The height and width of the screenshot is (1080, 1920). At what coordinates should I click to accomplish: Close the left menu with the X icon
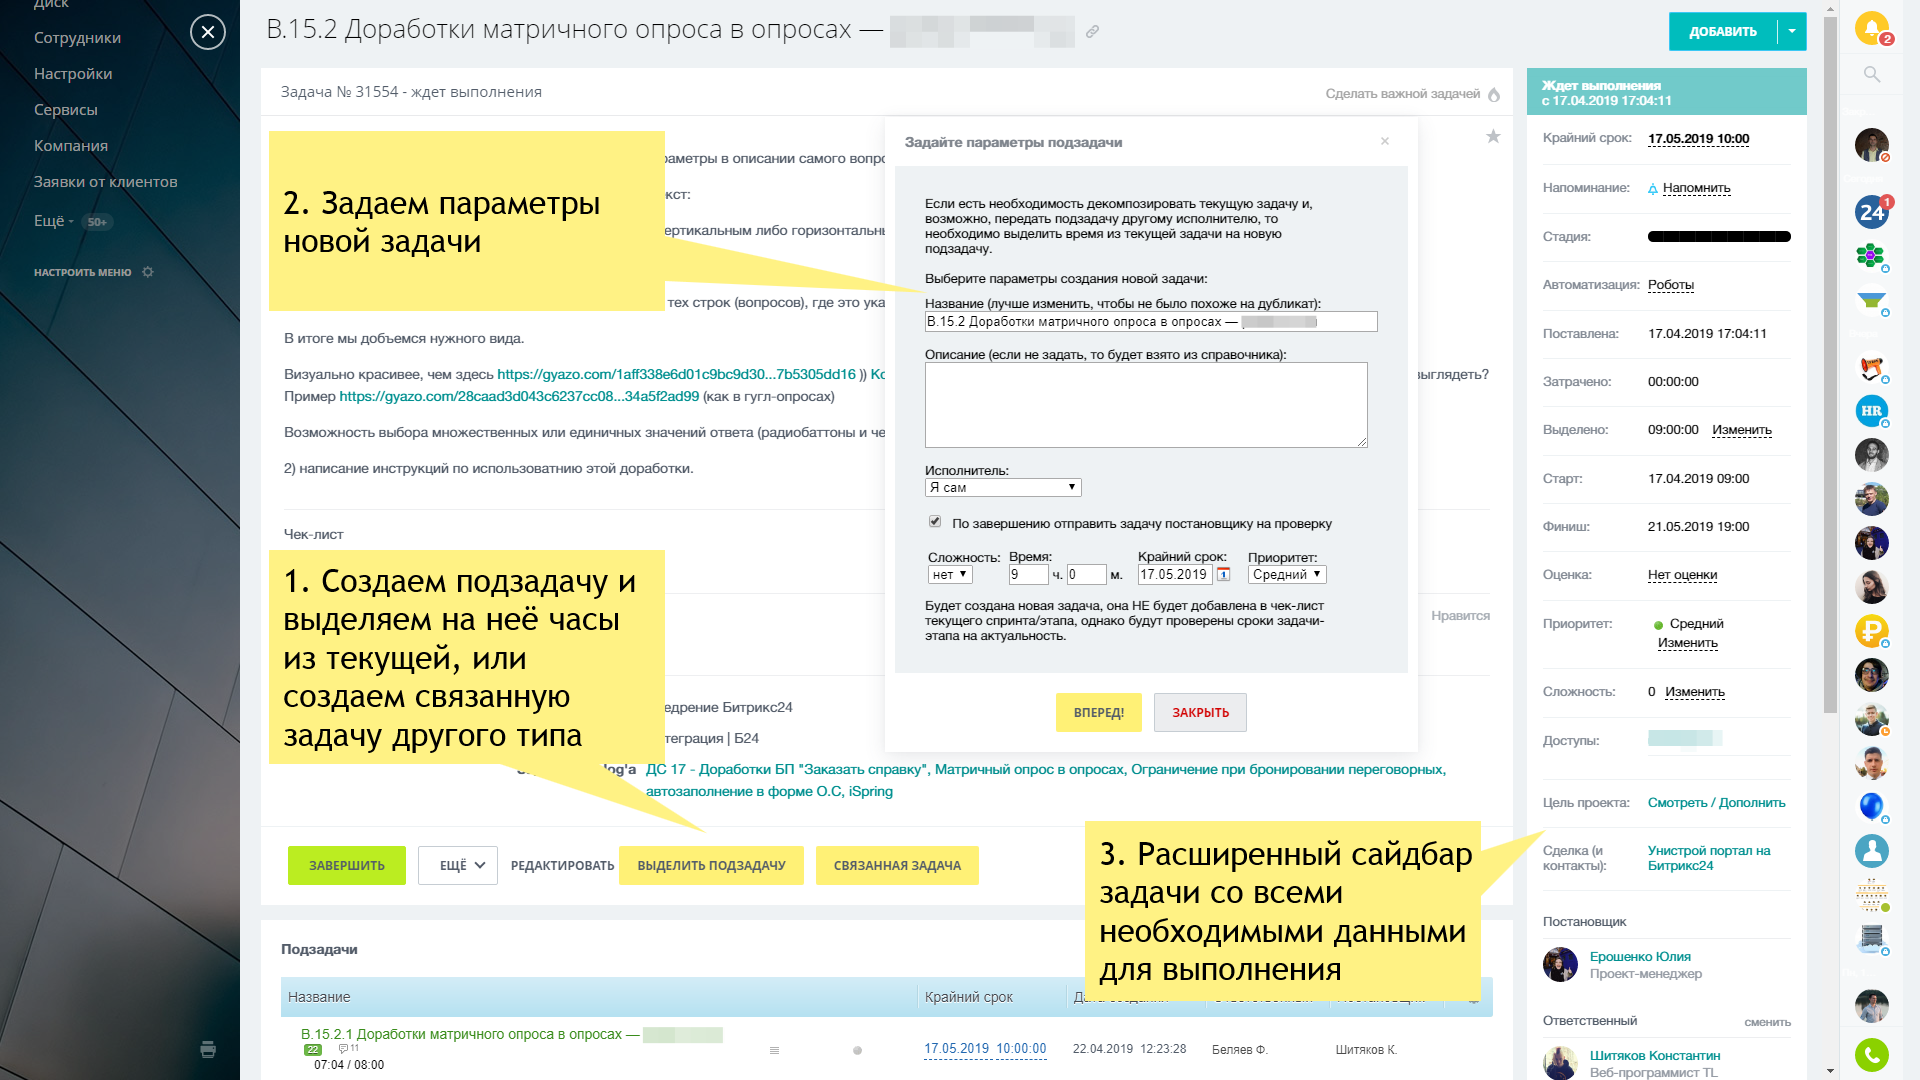208,32
